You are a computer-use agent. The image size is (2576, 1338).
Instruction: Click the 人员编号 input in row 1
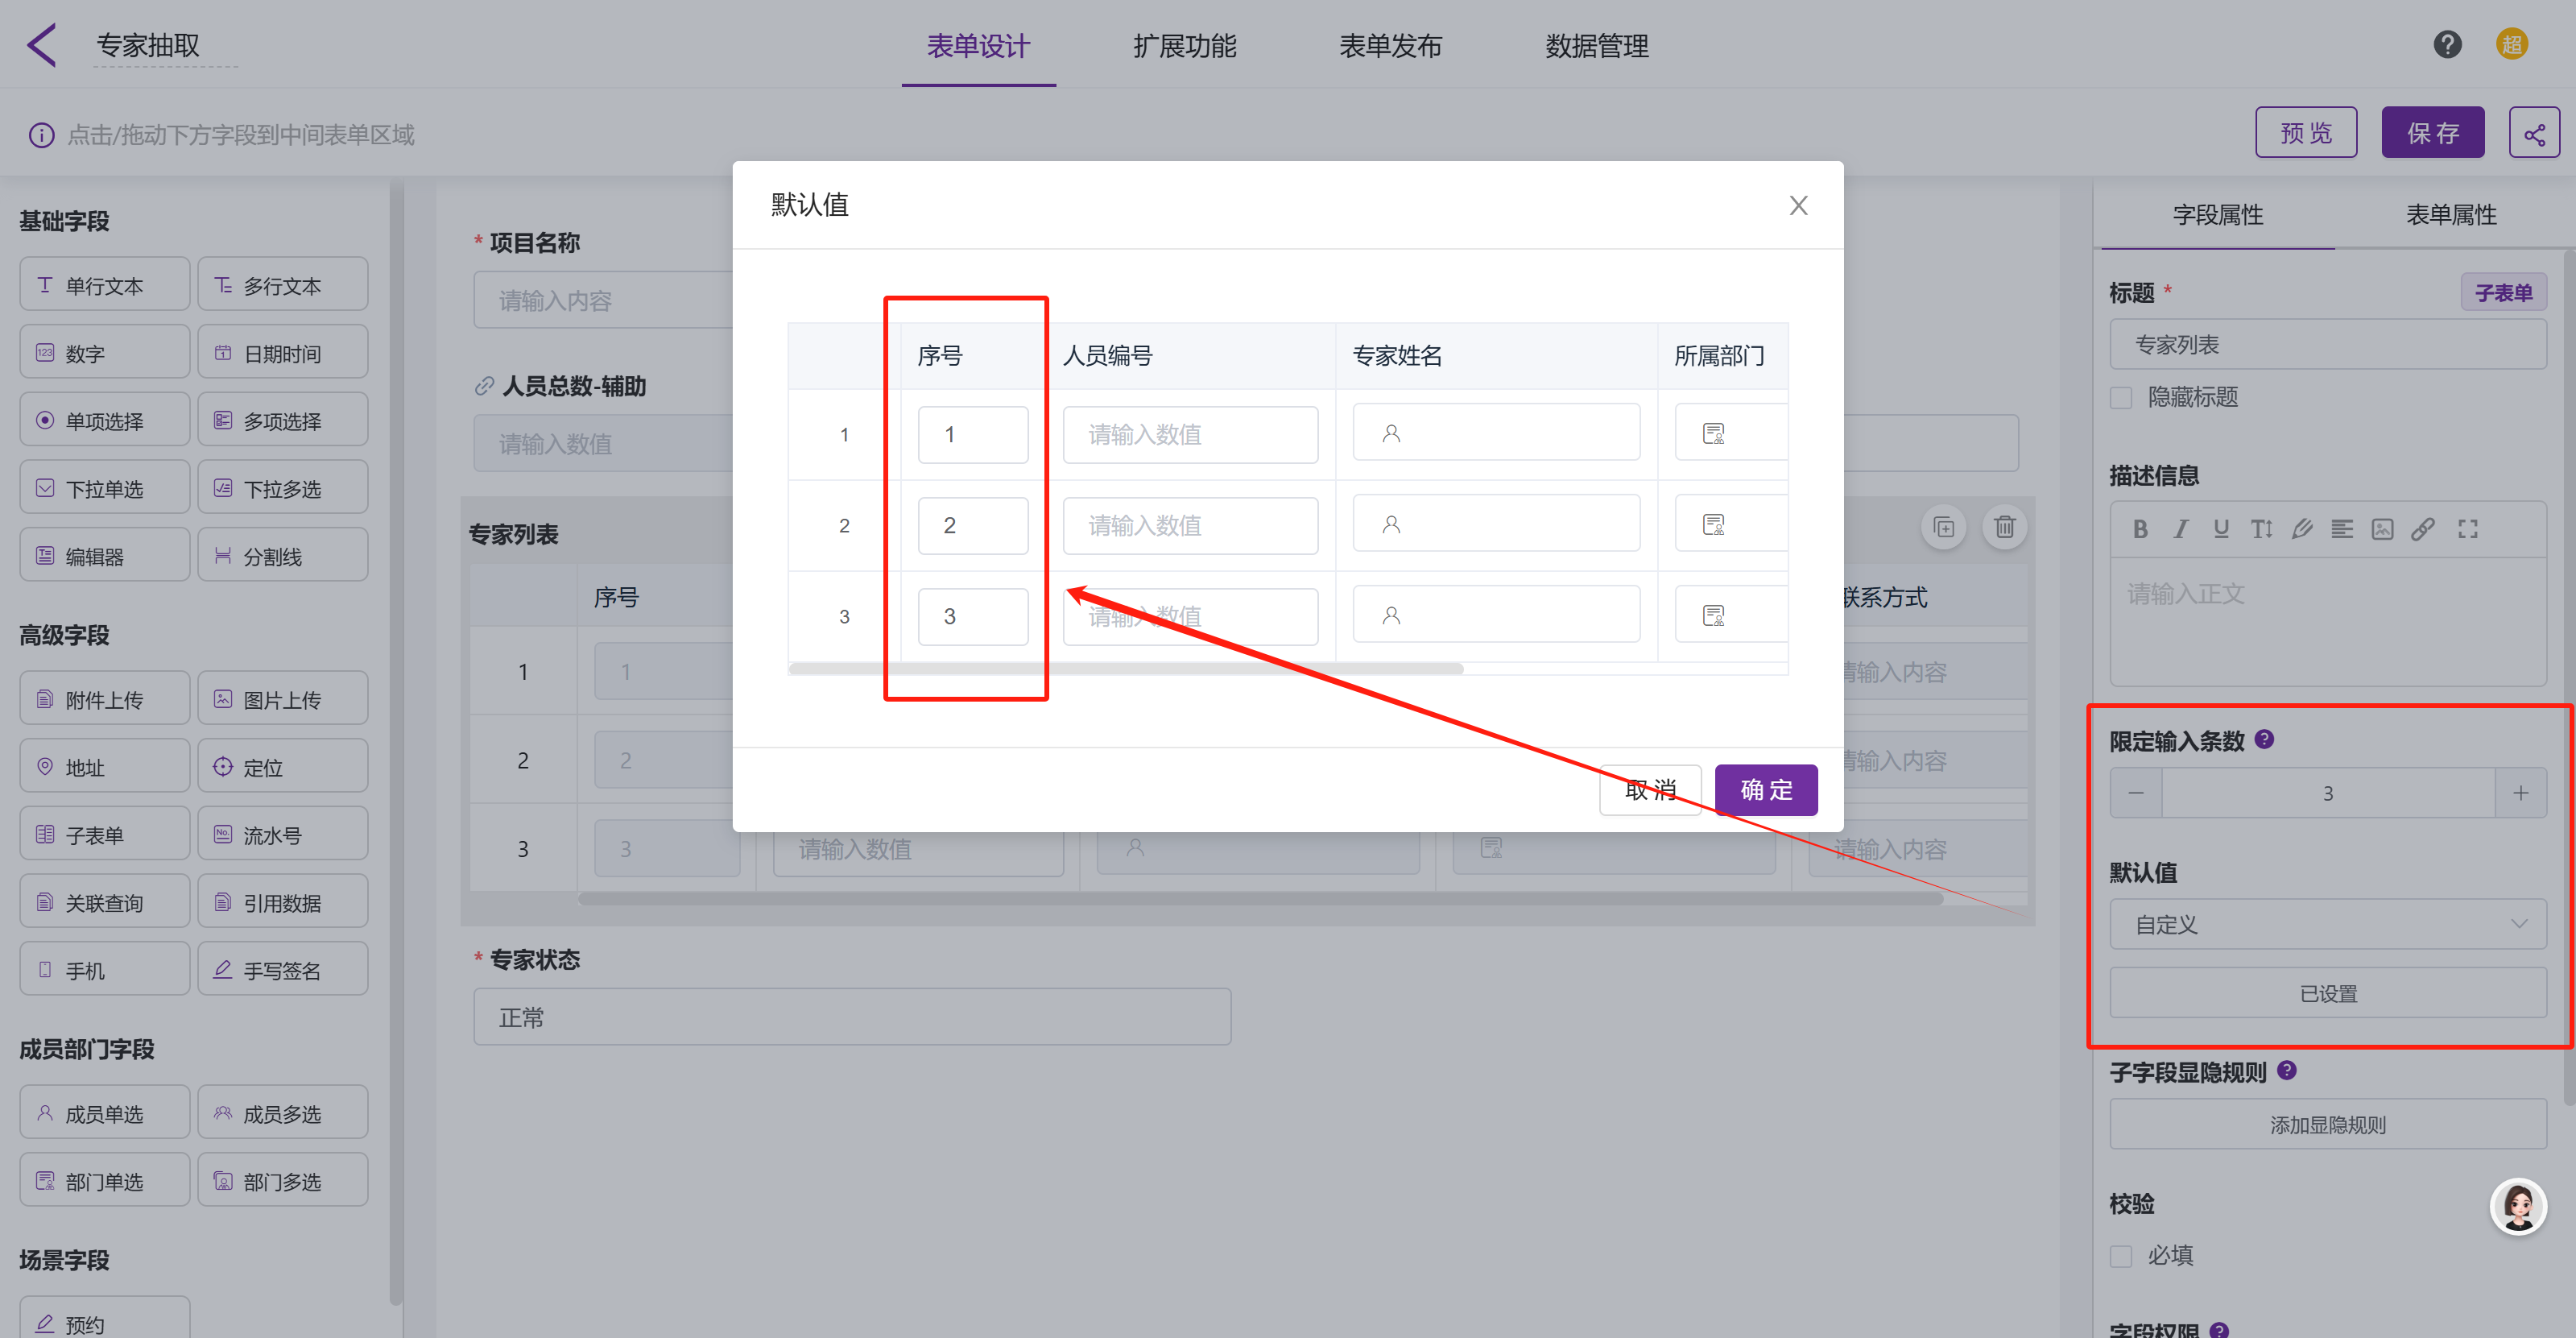click(1189, 435)
